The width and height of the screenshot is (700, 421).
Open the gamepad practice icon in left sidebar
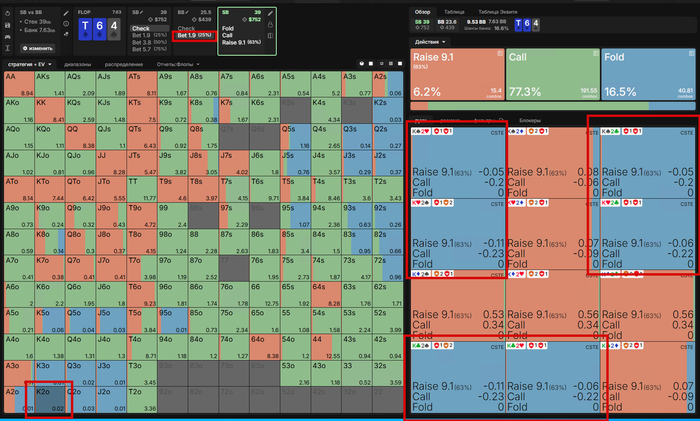click(8, 37)
